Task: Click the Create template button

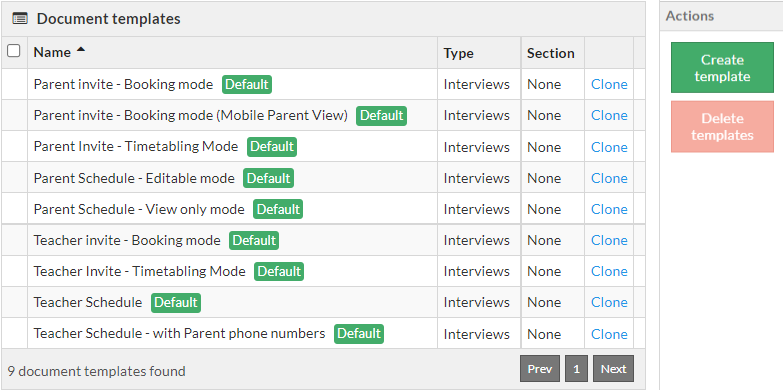Action: [x=722, y=68]
